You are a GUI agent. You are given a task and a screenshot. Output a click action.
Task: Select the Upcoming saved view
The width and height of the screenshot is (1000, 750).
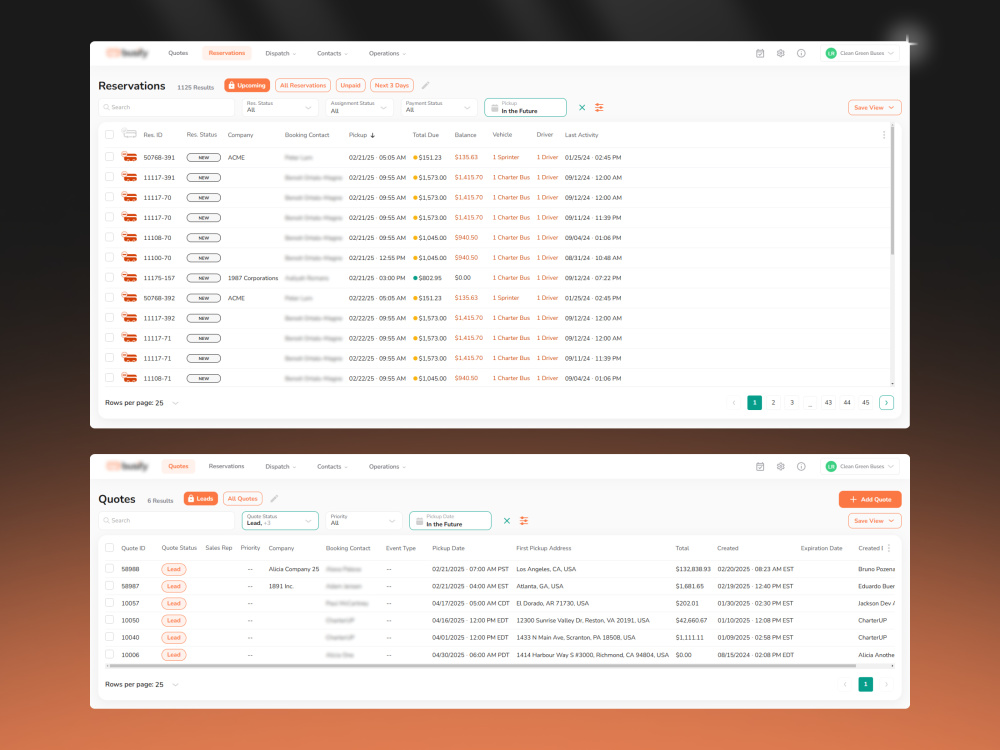coord(247,85)
